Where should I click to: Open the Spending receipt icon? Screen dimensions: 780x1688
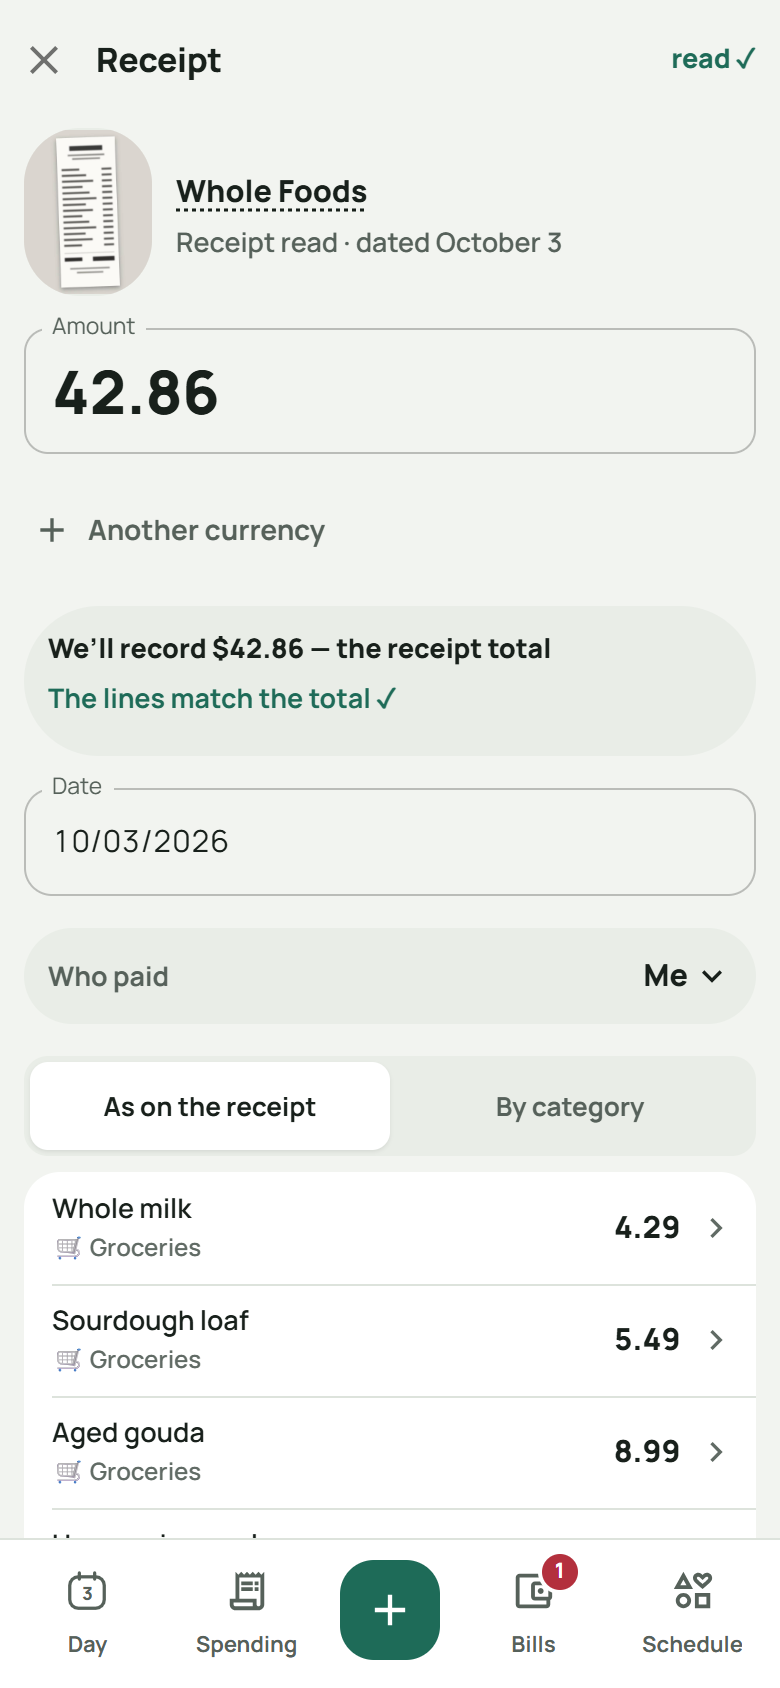[247, 1591]
